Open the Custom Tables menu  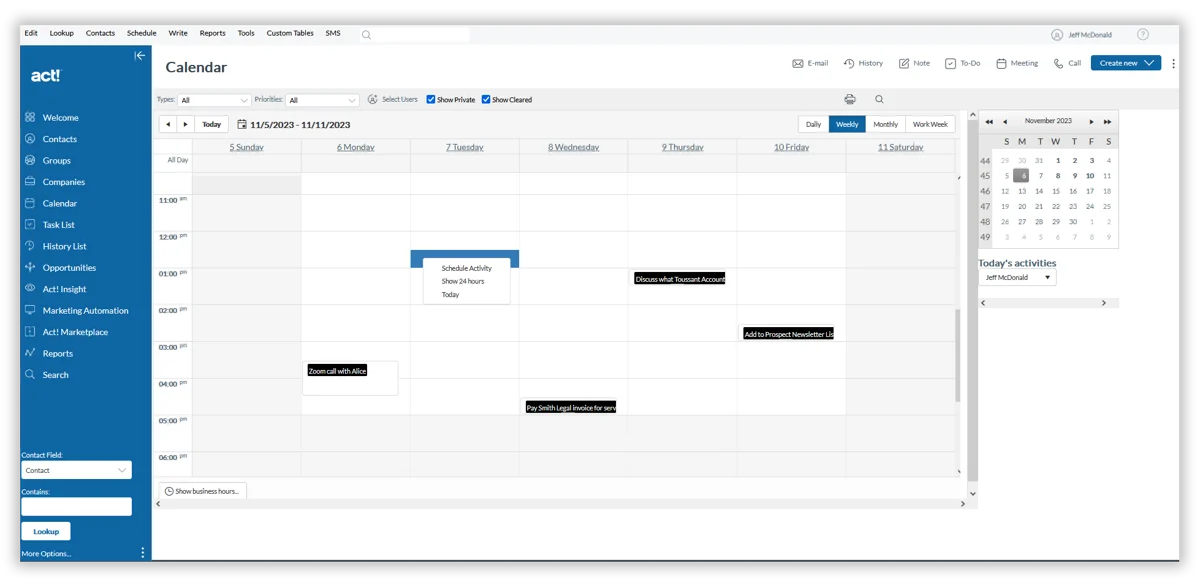tap(290, 33)
